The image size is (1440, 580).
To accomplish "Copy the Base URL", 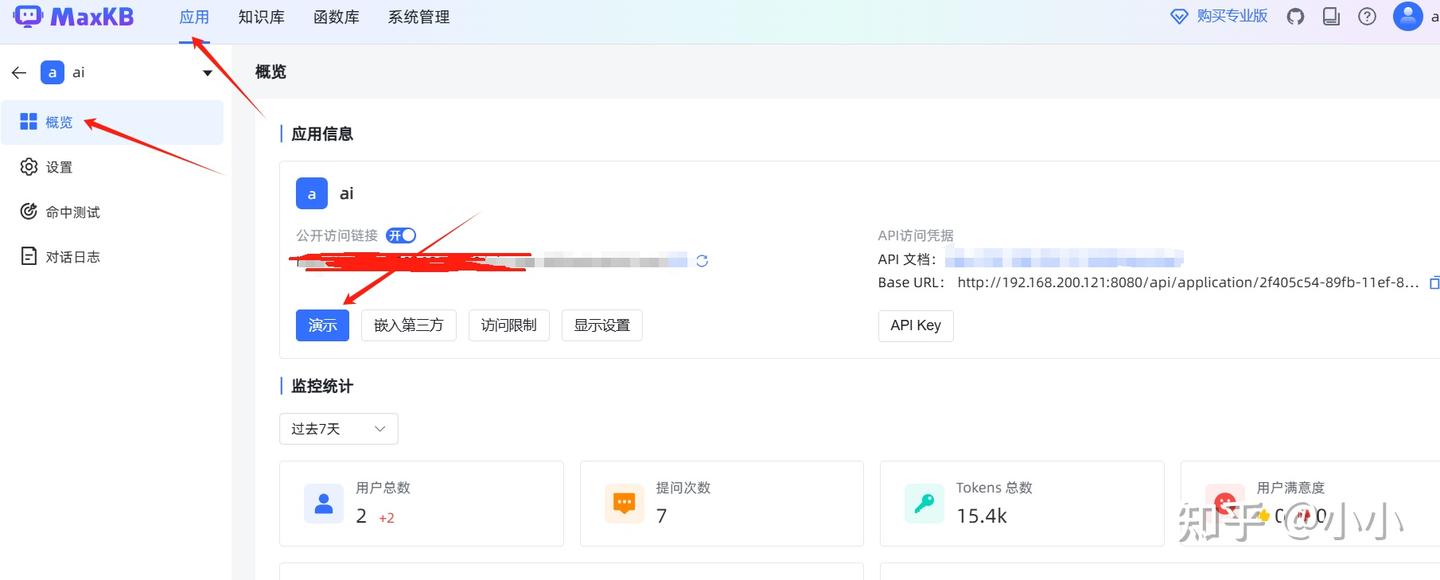I will pyautogui.click(x=1434, y=283).
